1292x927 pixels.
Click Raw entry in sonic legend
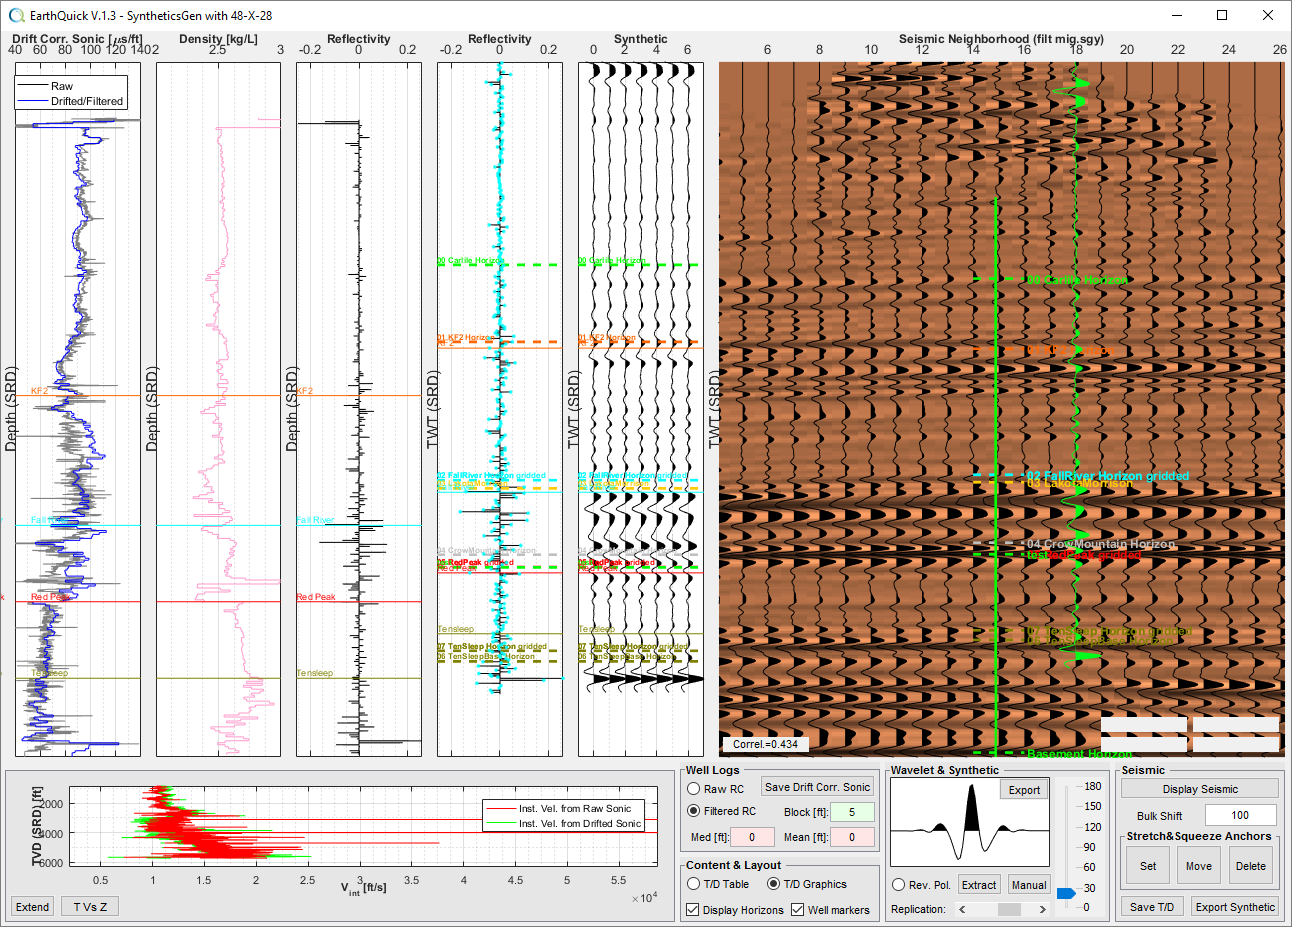(62, 86)
